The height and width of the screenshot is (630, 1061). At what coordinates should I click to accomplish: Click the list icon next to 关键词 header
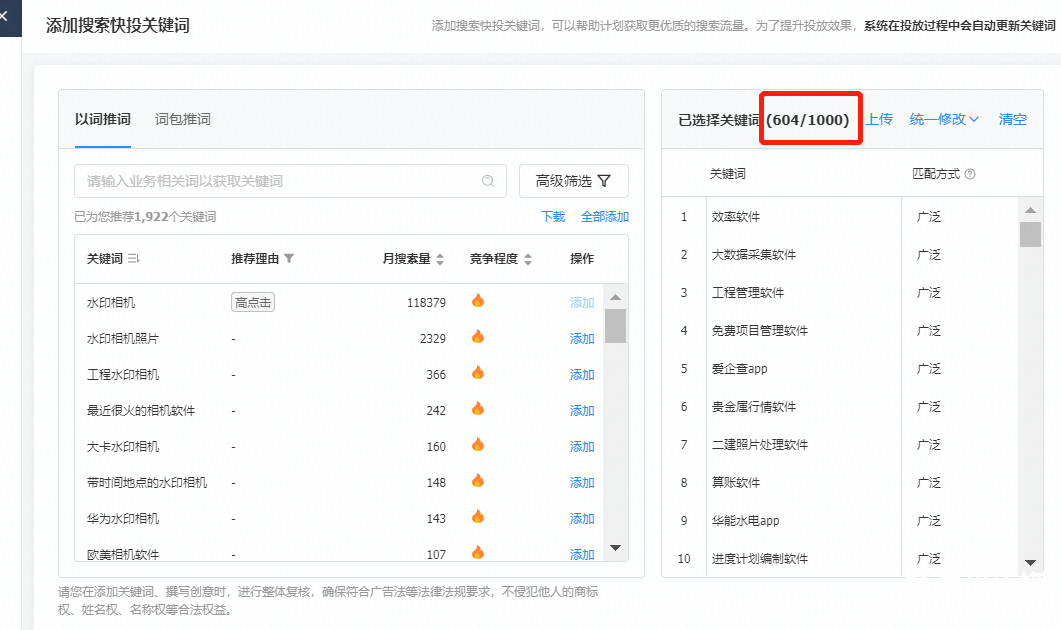(x=134, y=259)
